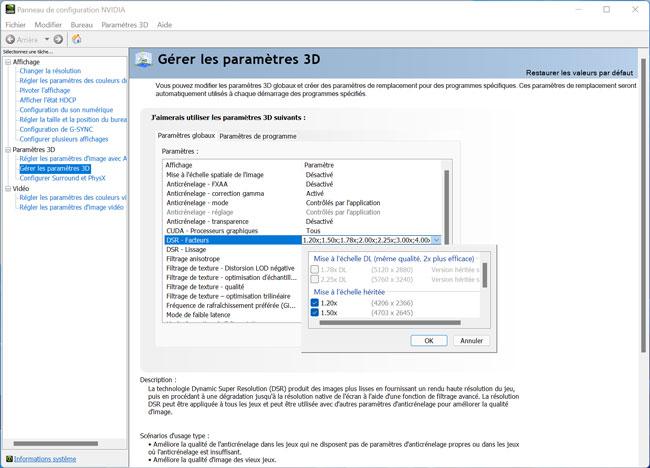Click Annuler in the DSR popup

(470, 340)
